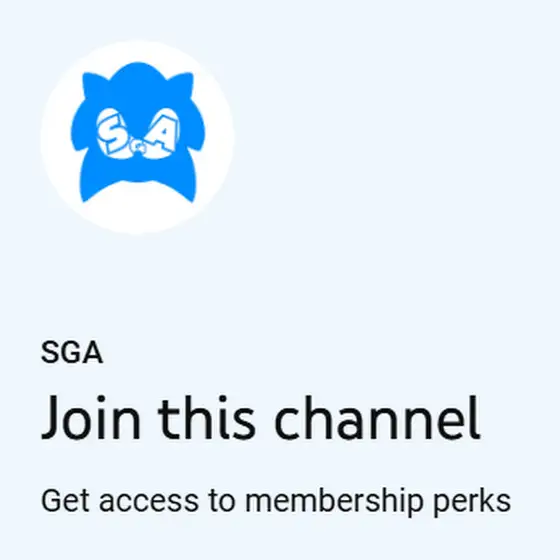Open the SGA channel avatar
This screenshot has width=560, height=560.
coord(138,138)
